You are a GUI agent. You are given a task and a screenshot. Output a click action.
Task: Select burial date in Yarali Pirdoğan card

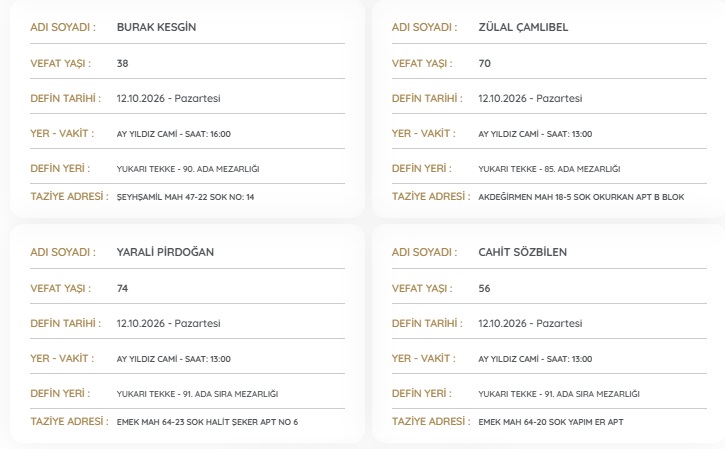168,323
